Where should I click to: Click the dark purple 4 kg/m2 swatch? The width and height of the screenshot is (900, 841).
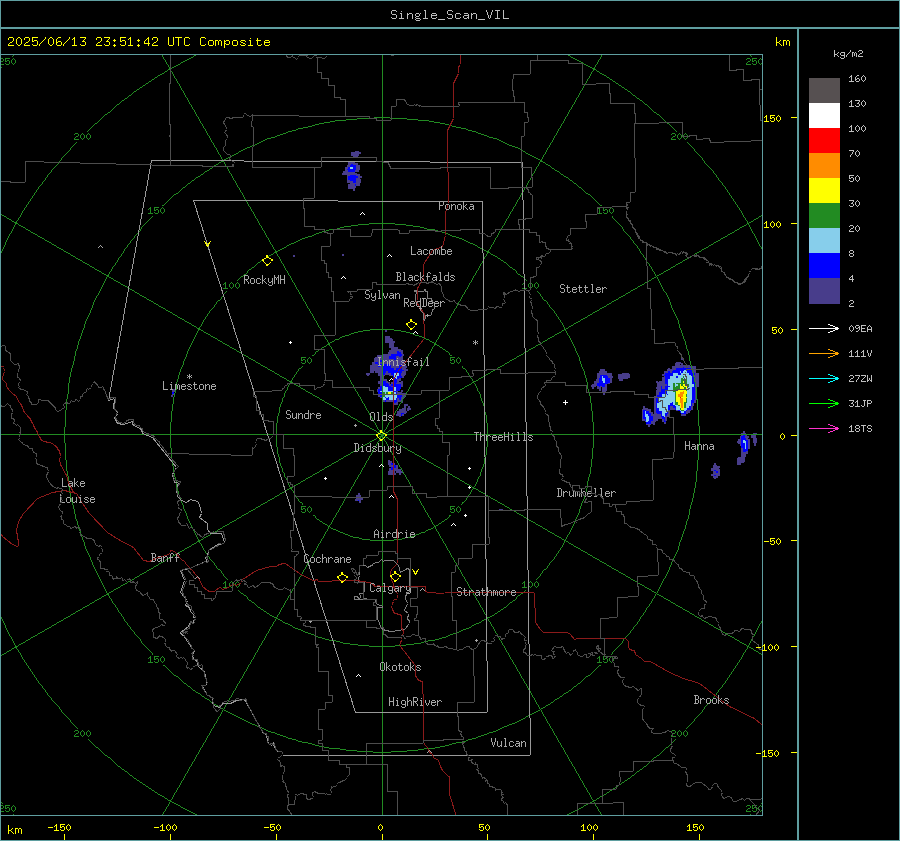coord(824,290)
